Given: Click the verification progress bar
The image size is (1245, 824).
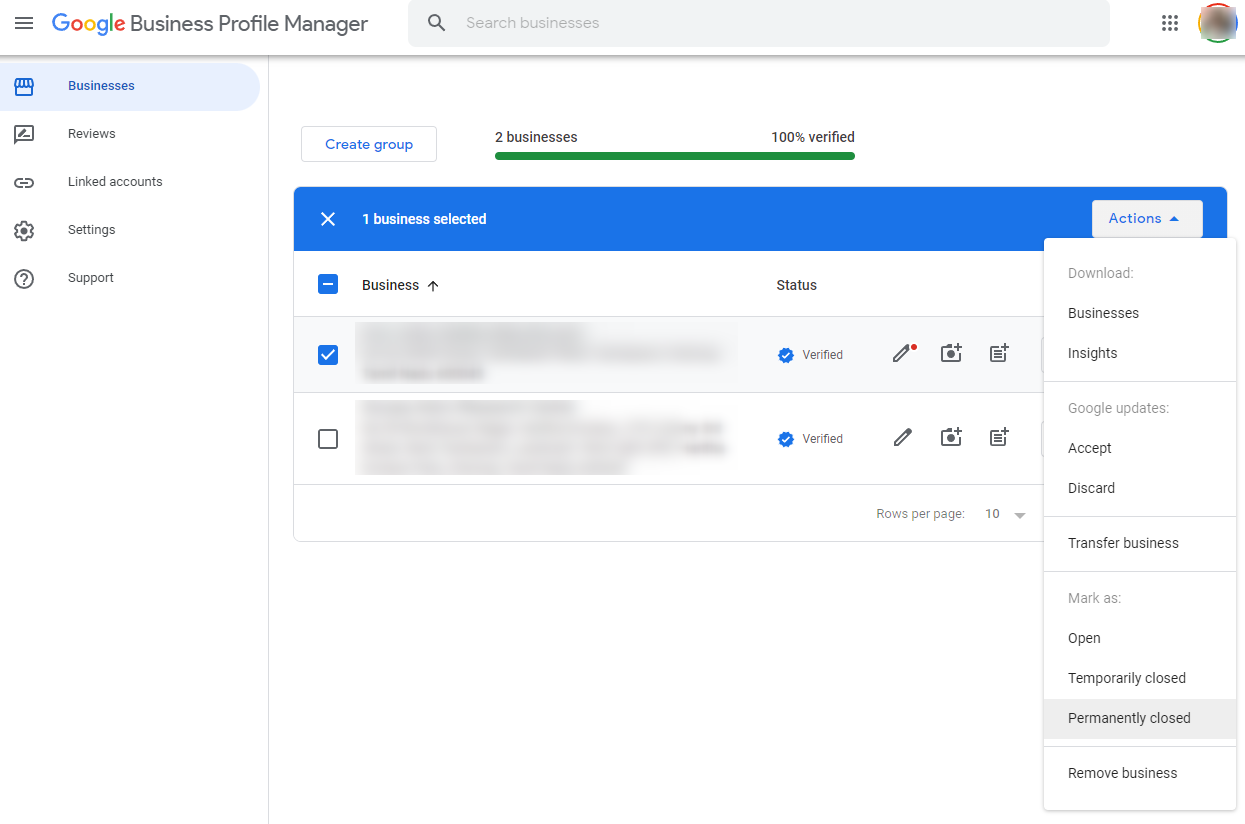Looking at the screenshot, I should tap(675, 156).
